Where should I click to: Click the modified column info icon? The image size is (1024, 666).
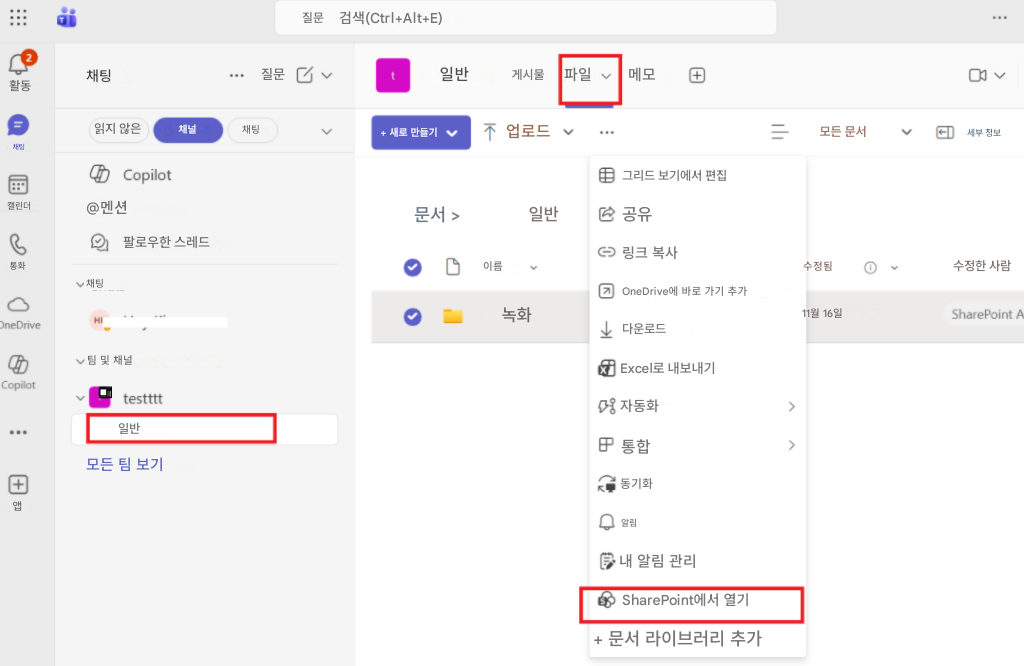click(x=870, y=268)
